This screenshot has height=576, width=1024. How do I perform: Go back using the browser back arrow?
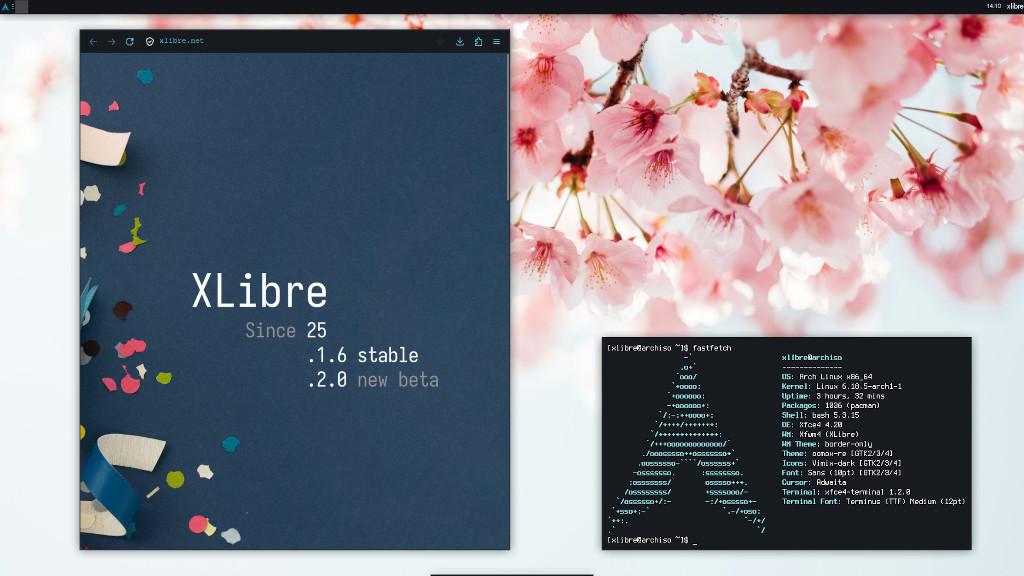(x=93, y=41)
